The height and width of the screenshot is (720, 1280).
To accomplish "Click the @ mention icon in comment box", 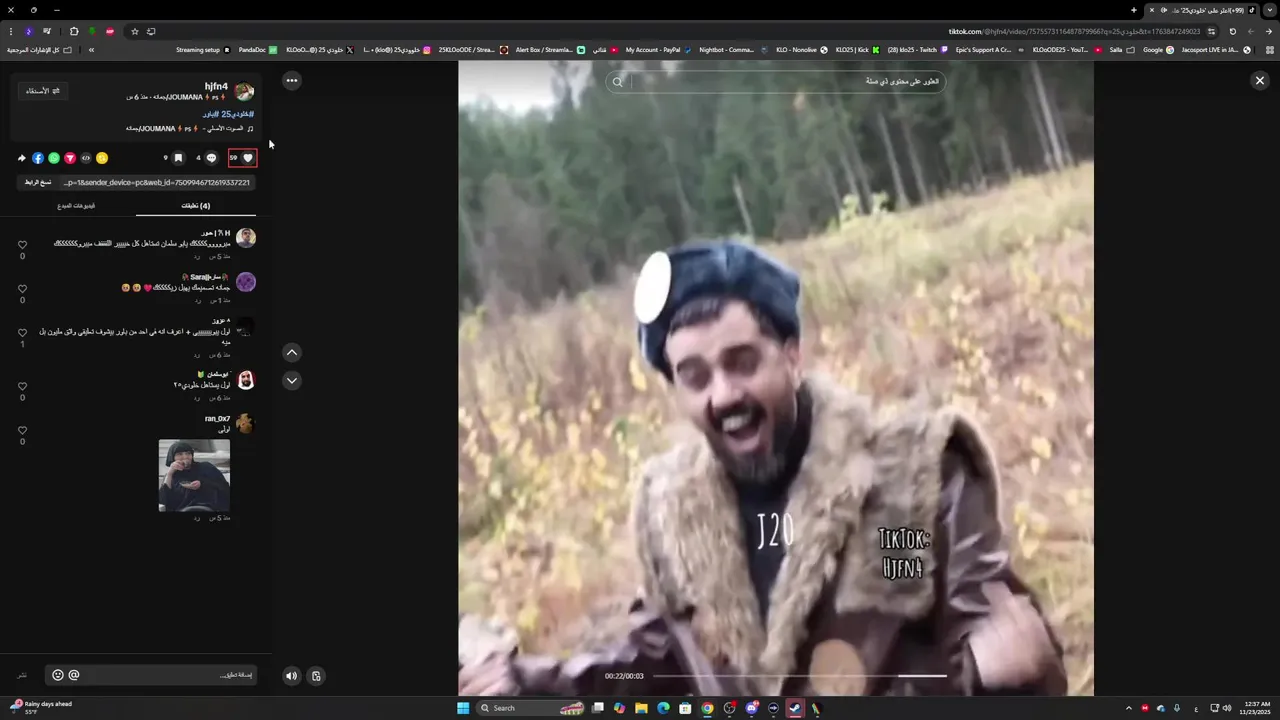I will click(74, 675).
